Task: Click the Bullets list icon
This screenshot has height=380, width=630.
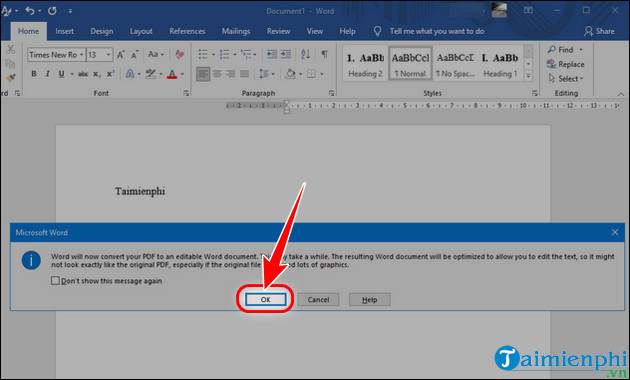Action: (203, 54)
